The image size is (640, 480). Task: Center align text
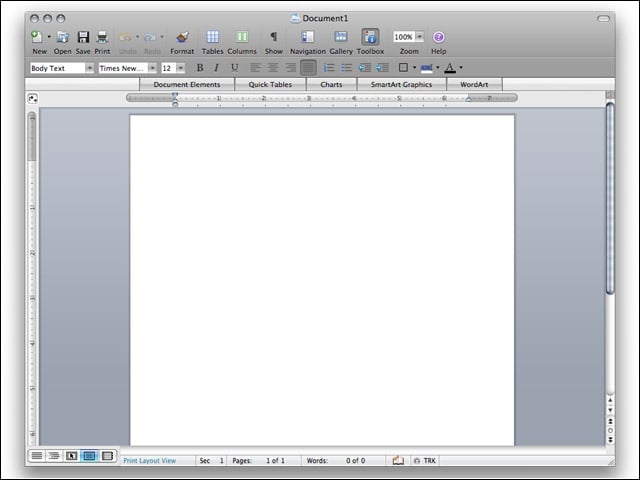point(273,68)
